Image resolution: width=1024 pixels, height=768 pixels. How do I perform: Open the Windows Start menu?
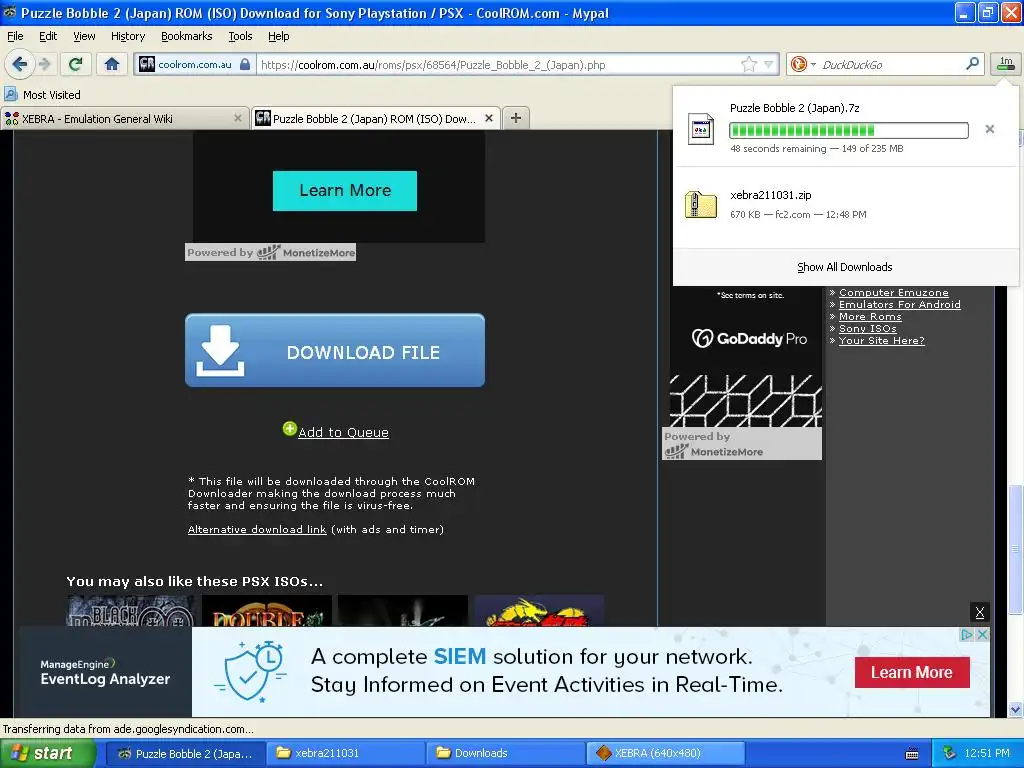pyautogui.click(x=48, y=753)
